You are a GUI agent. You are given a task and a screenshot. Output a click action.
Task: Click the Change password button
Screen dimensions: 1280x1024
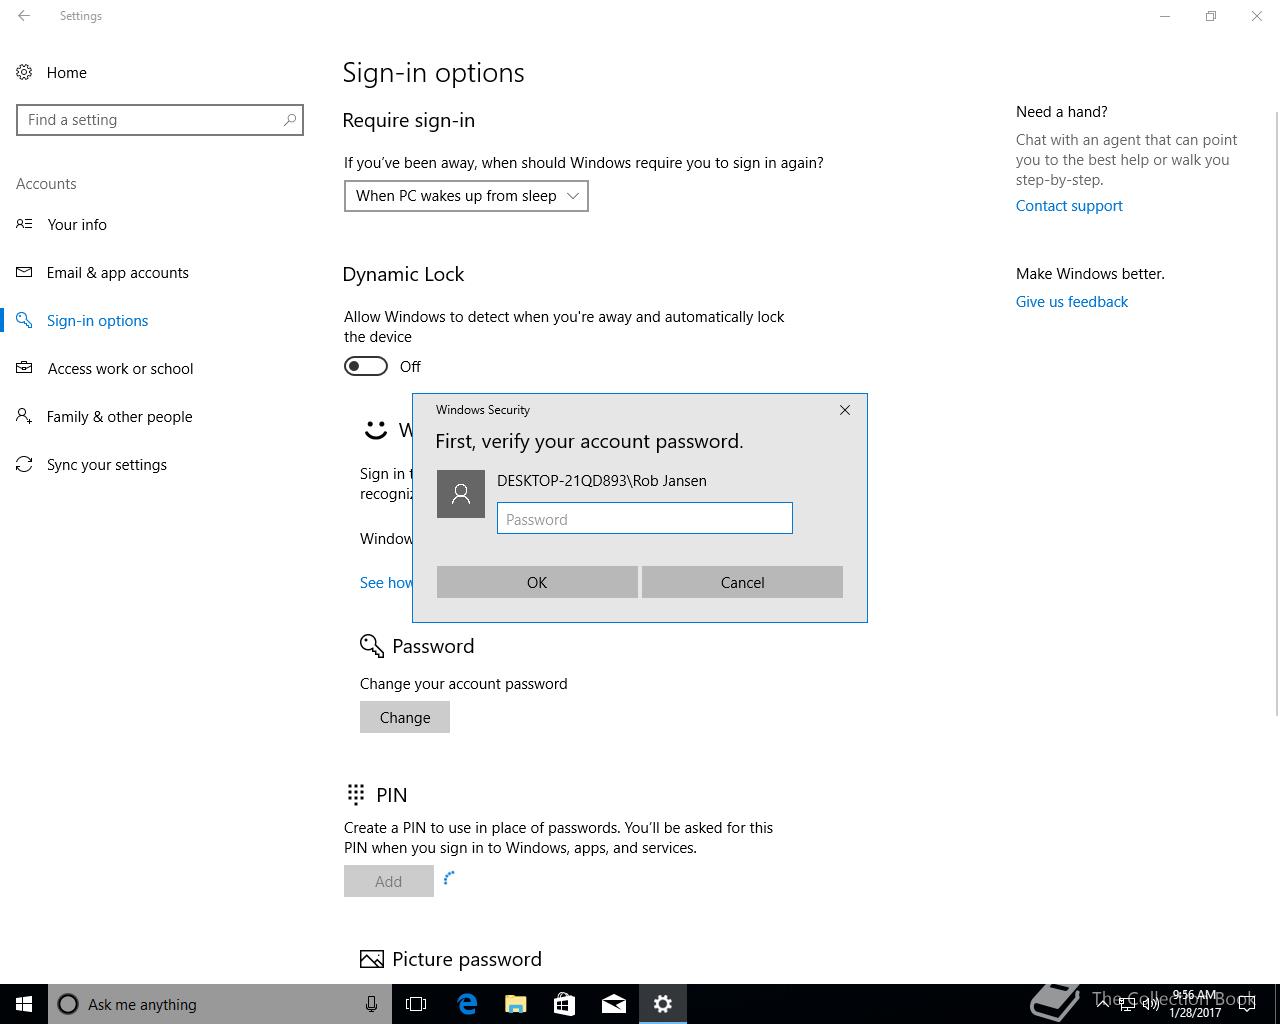[405, 717]
